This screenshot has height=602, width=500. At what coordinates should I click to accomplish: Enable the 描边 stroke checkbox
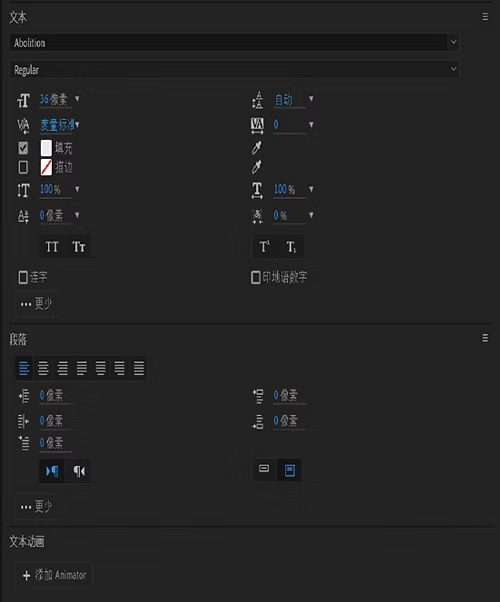pyautogui.click(x=23, y=167)
